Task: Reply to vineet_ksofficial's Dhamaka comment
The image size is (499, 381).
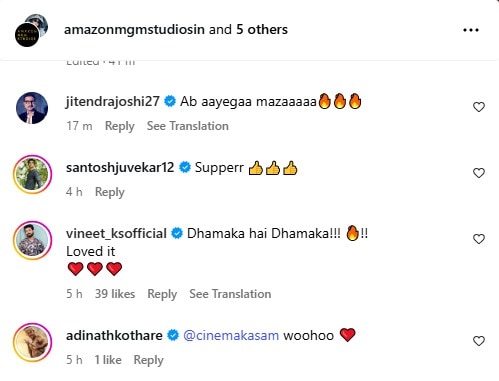Action: coord(162,294)
